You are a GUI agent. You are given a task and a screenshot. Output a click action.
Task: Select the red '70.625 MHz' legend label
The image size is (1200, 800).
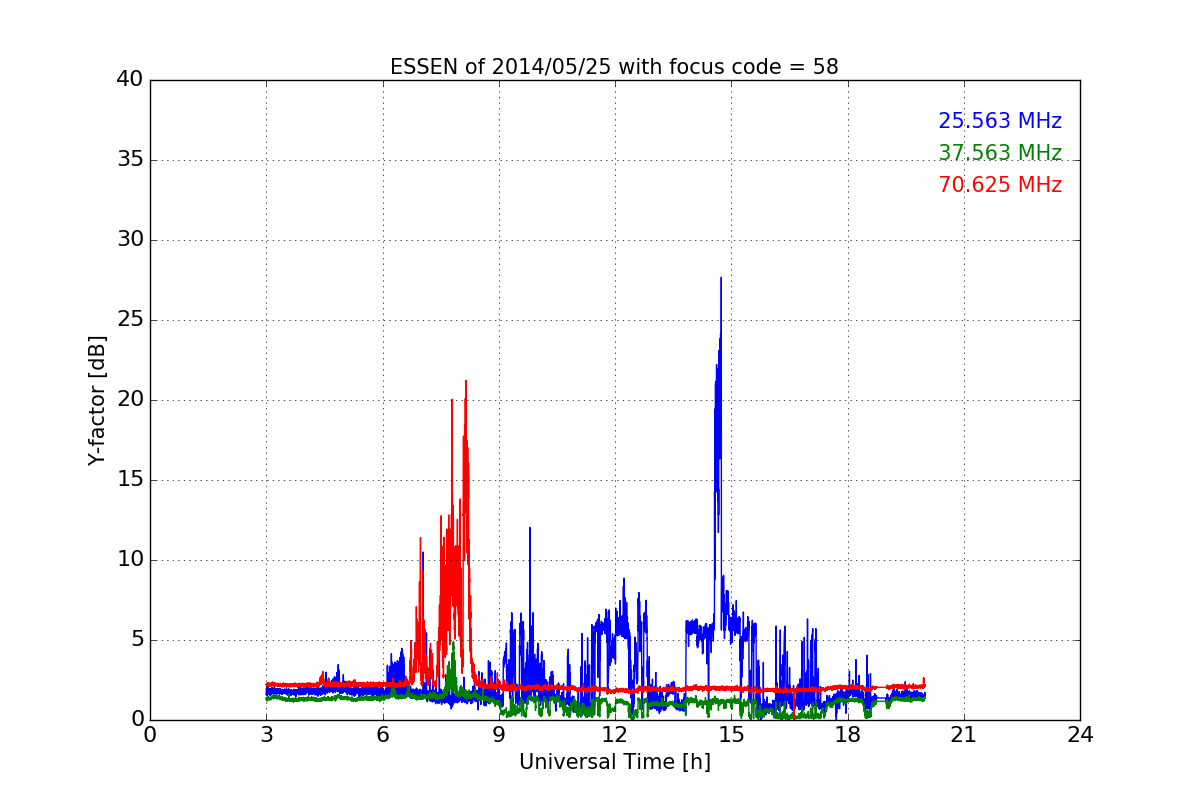tap(1000, 185)
